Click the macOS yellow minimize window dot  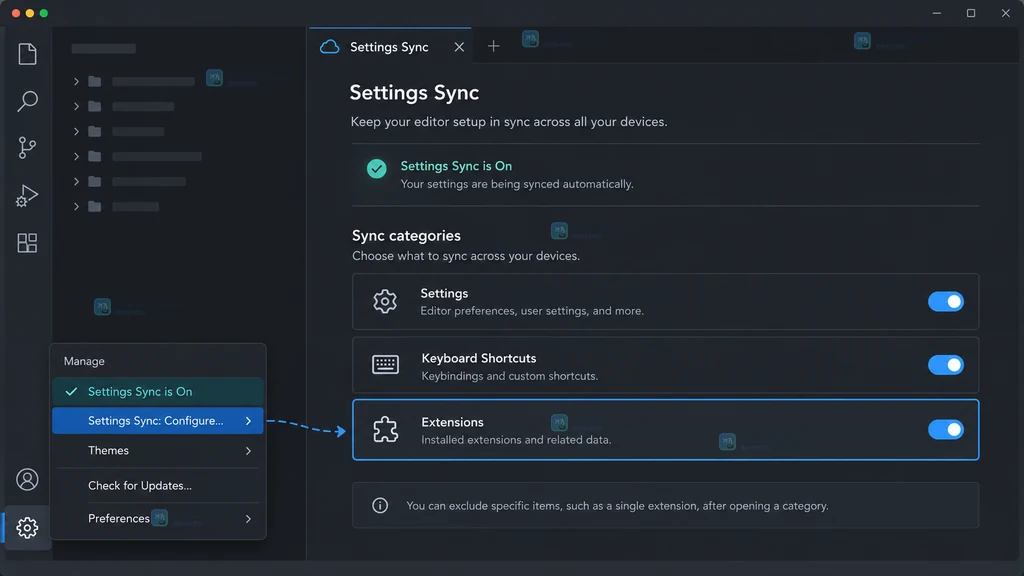[29, 13]
